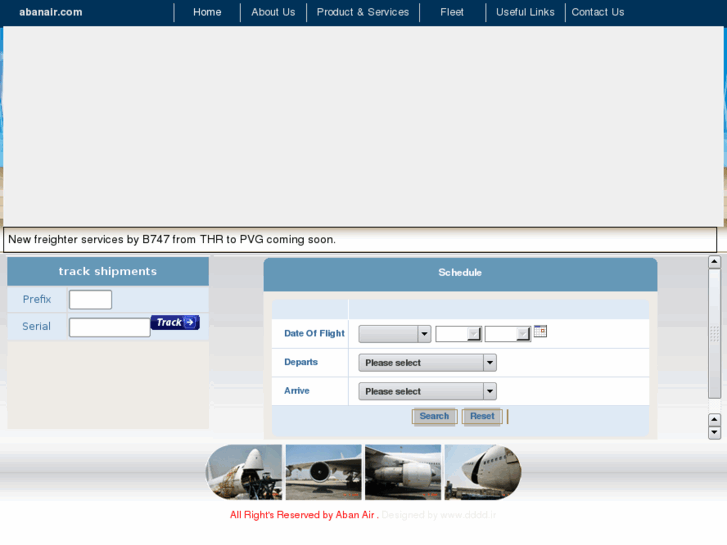This screenshot has width=727, height=545.
Task: Click the scrollbar up arrow at top
Action: tap(714, 262)
